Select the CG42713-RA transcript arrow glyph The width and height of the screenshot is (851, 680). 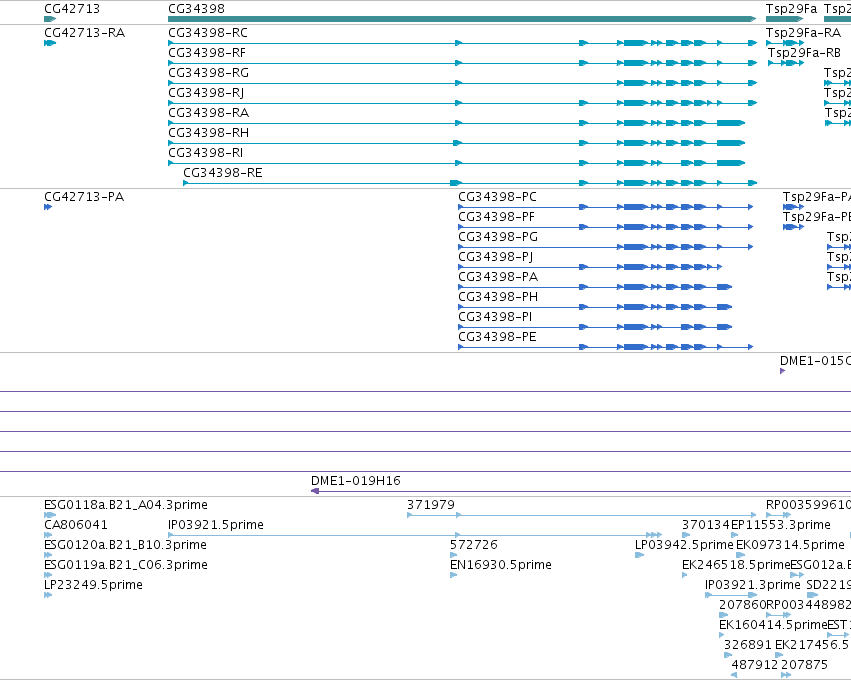tap(50, 43)
